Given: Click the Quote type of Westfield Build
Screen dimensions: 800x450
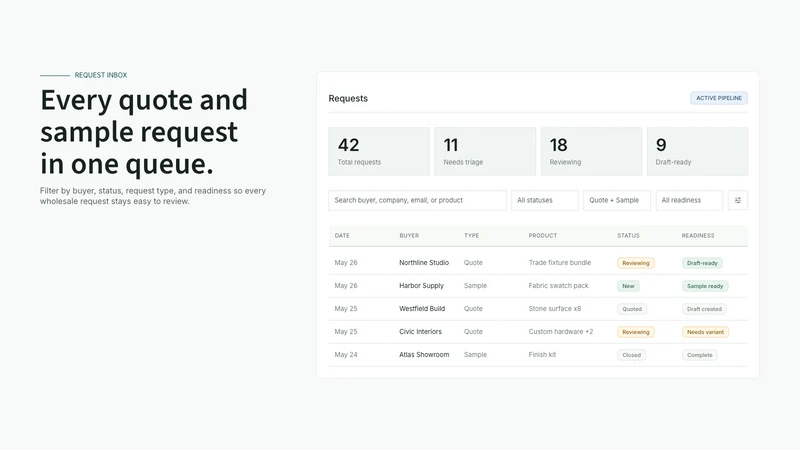Looking at the screenshot, I should [x=473, y=309].
